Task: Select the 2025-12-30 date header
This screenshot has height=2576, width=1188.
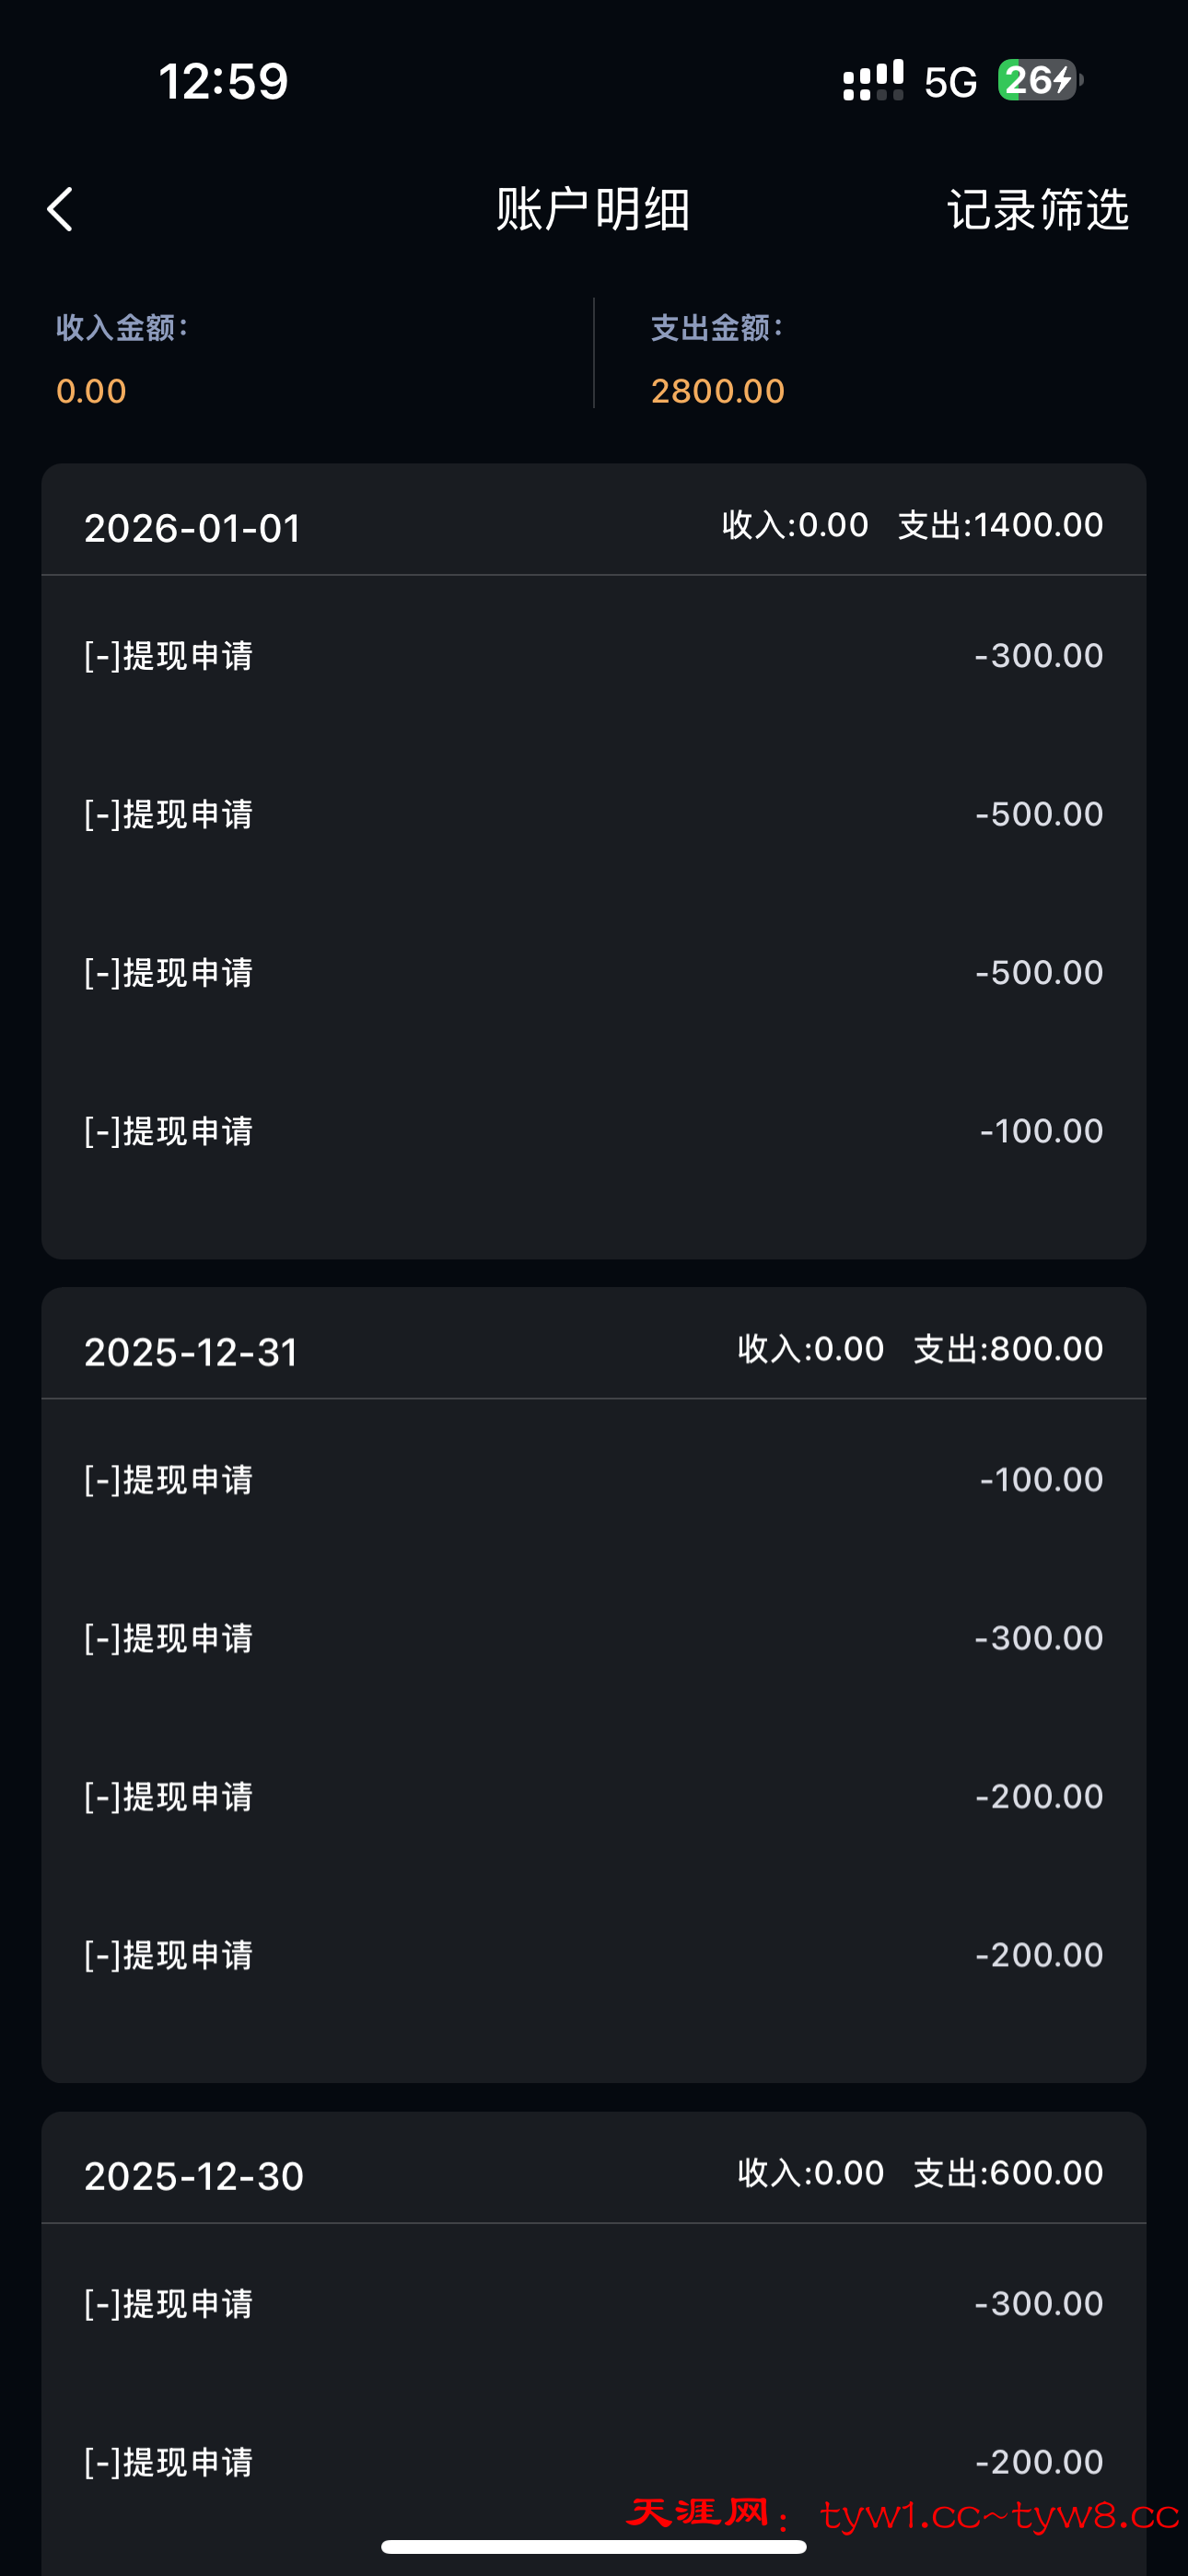Action: pos(193,2176)
